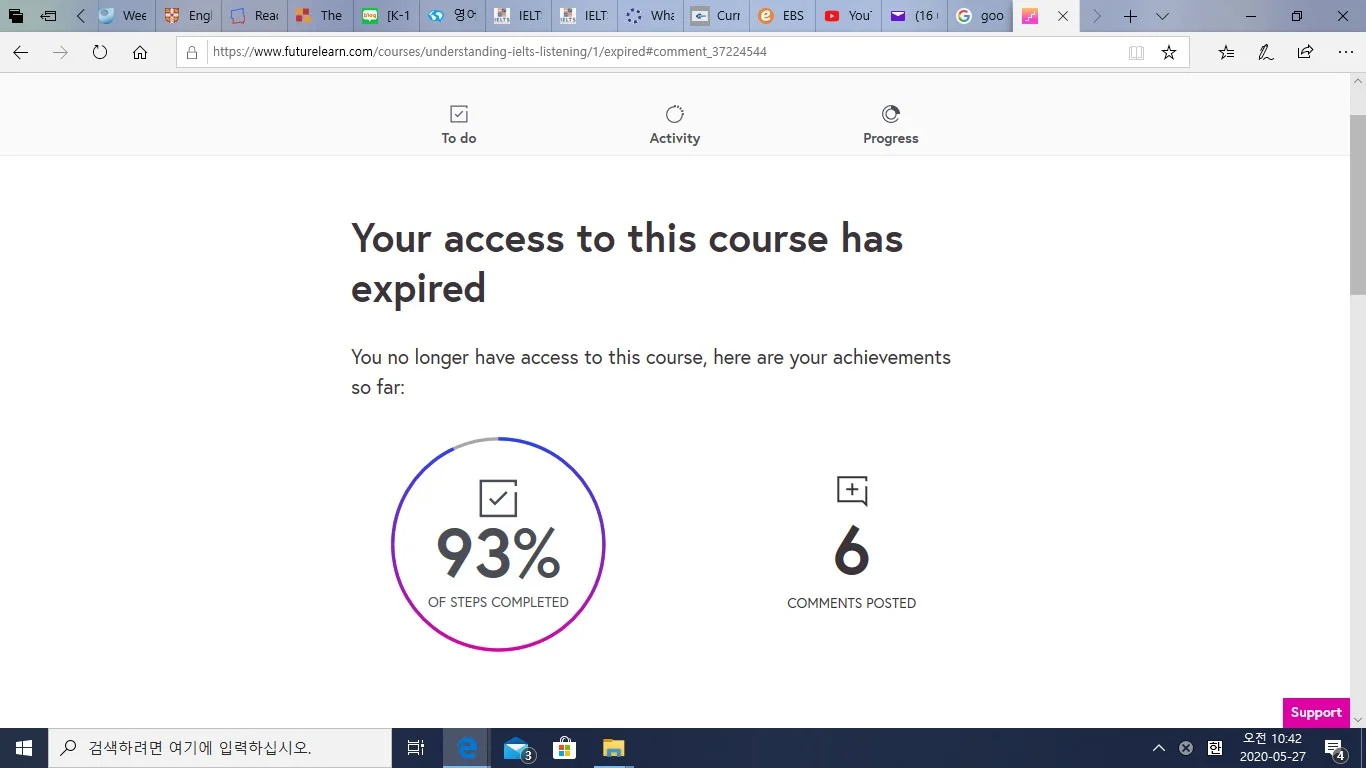The width and height of the screenshot is (1366, 768).
Task: Open the To do section
Action: [x=459, y=125]
